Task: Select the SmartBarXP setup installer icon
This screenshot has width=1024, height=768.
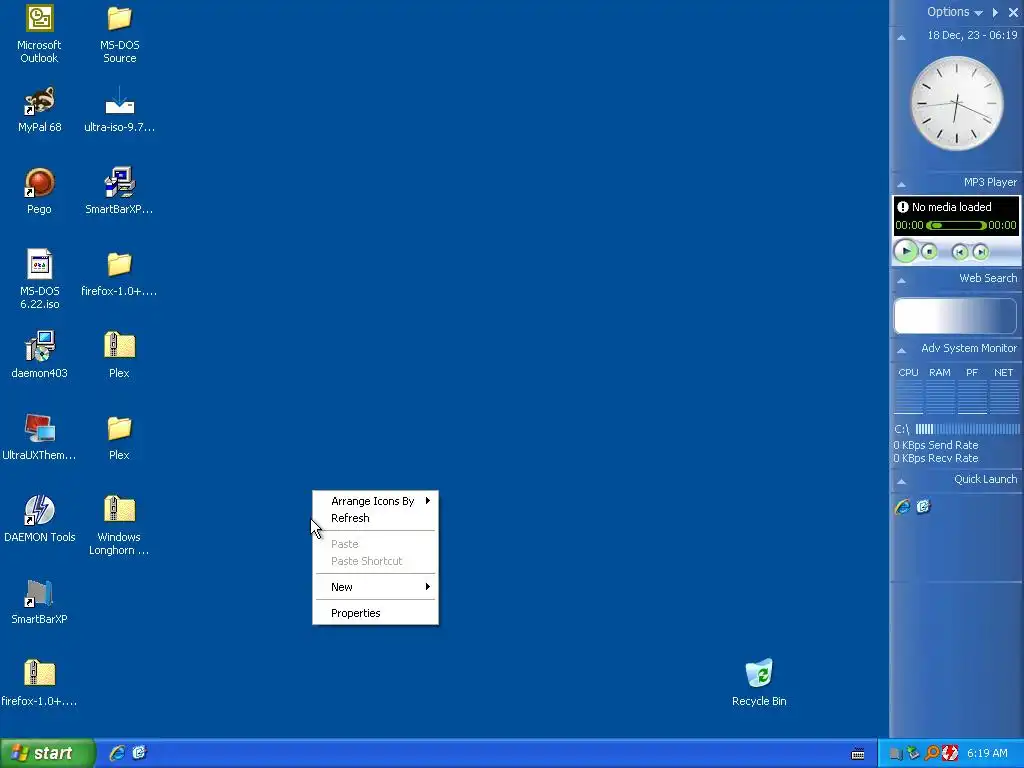Action: pos(120,182)
